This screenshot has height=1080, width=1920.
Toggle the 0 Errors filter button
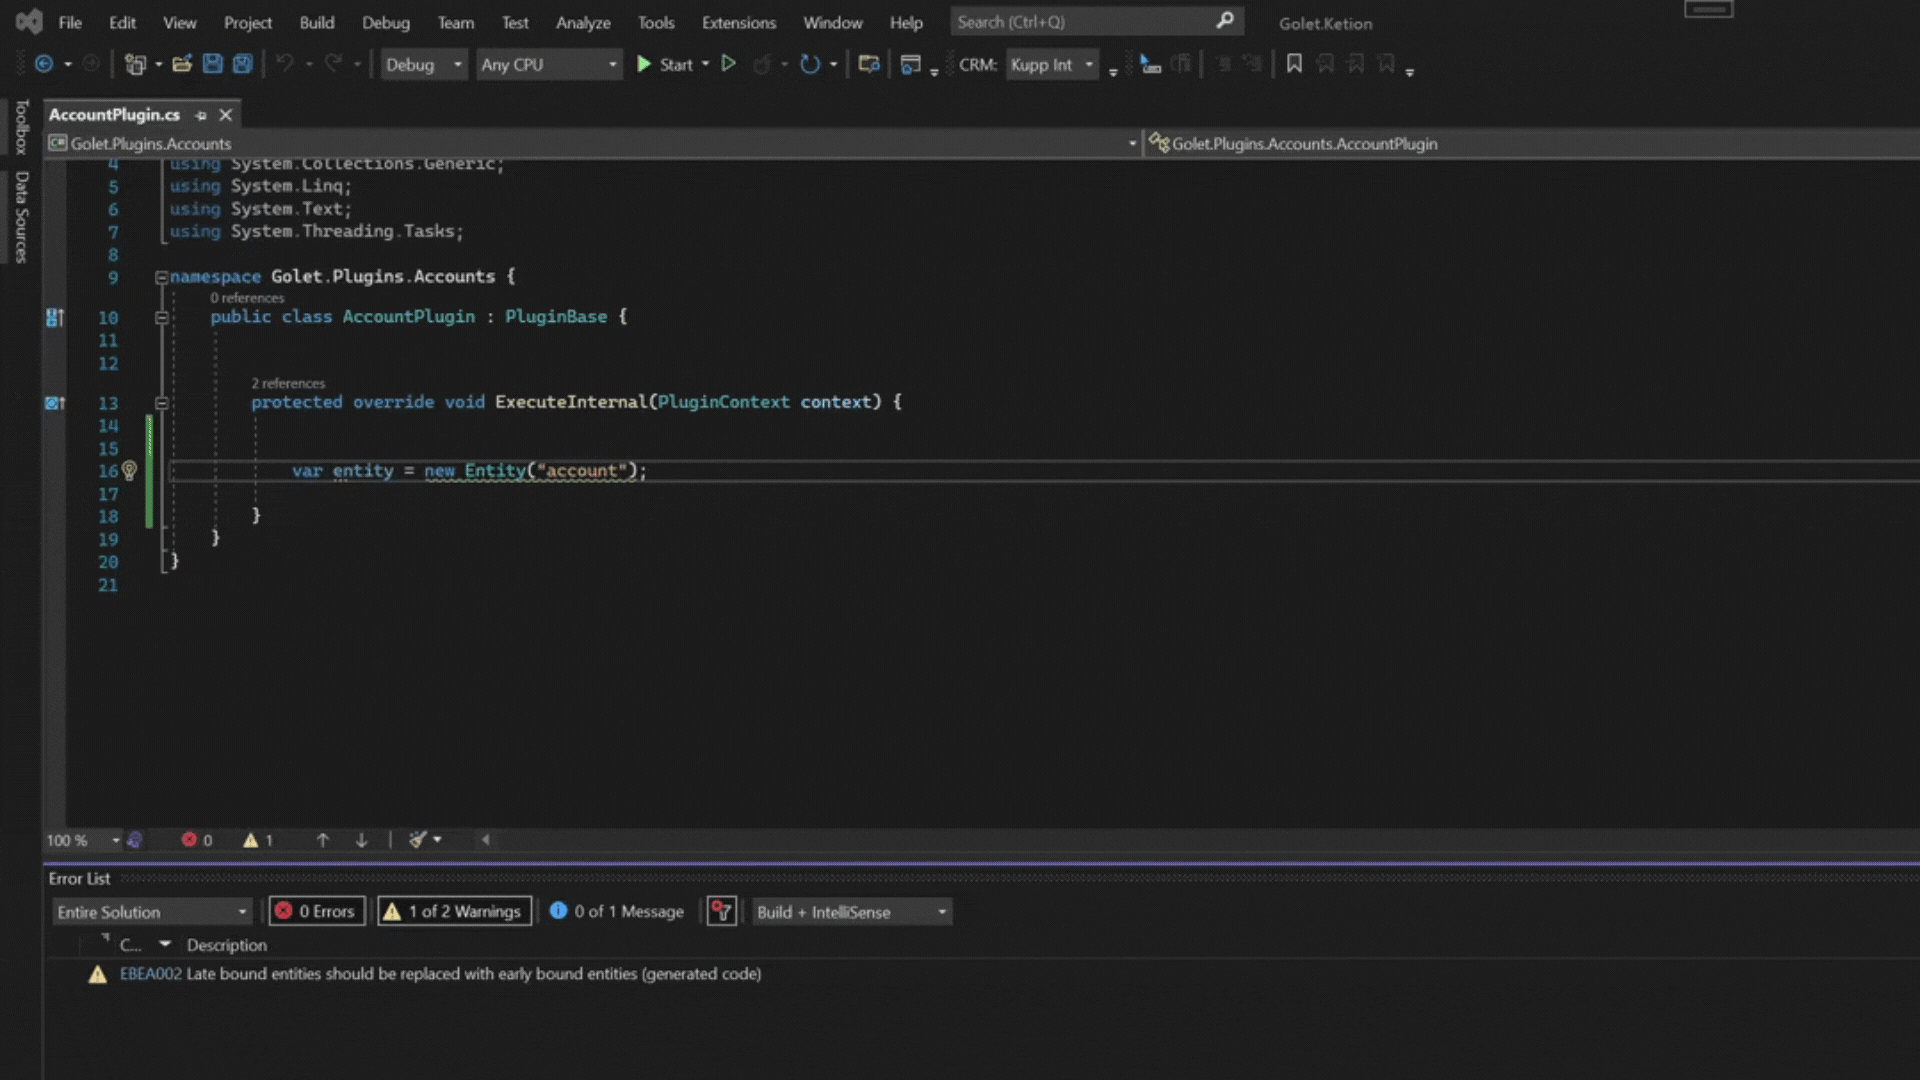[x=316, y=911]
